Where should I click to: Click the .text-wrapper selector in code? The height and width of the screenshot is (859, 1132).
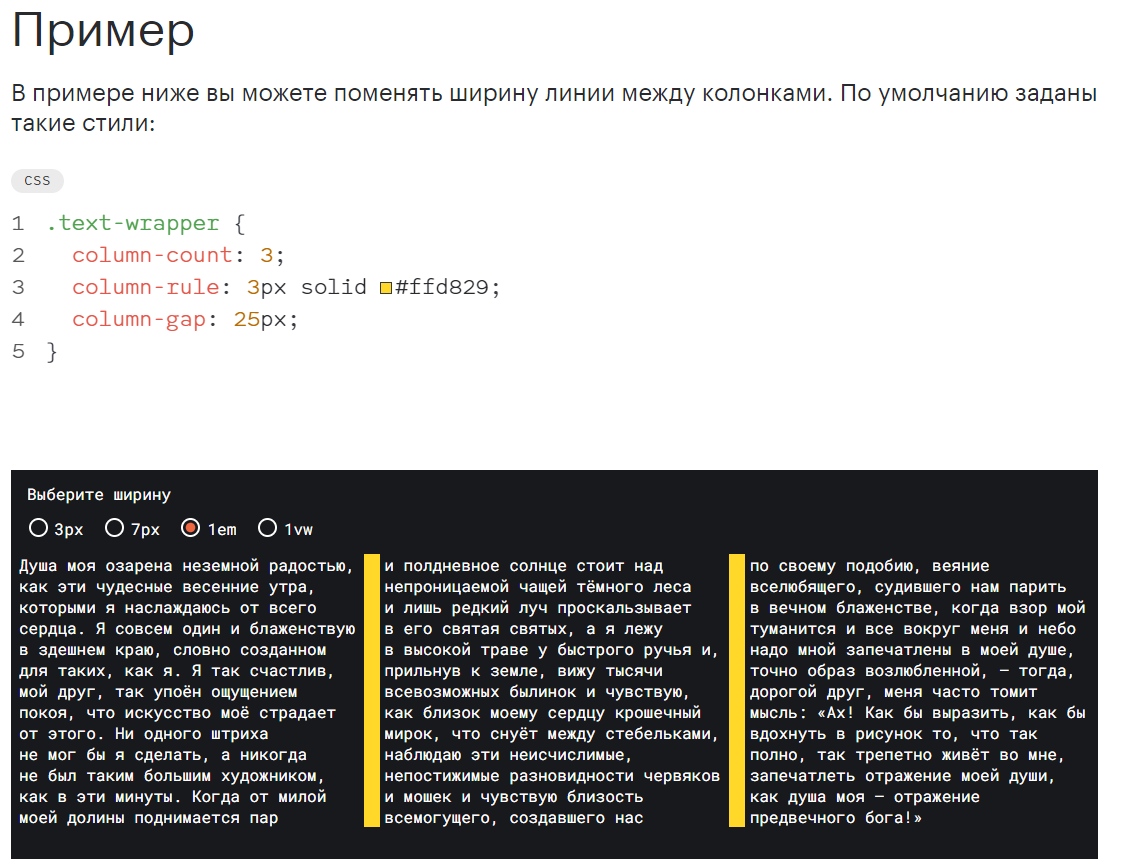[x=133, y=223]
